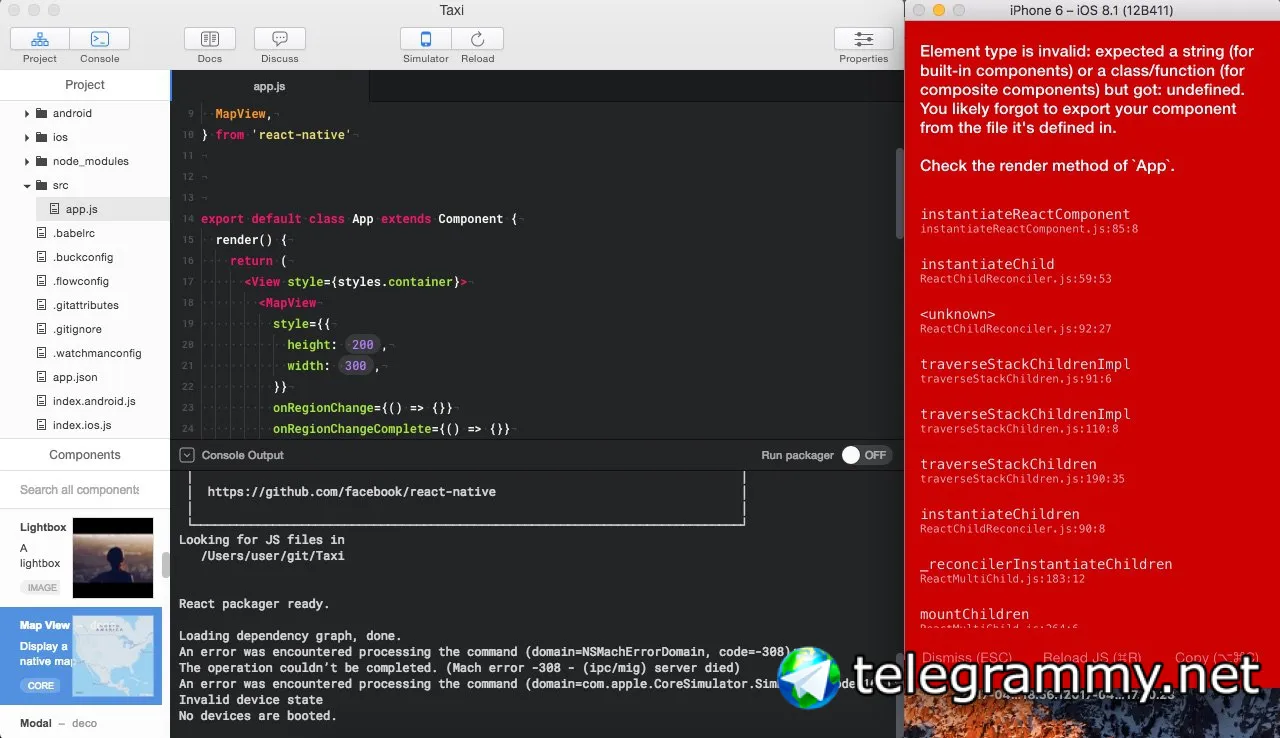Toggle the Run packager switch
The width and height of the screenshot is (1280, 738).
(x=866, y=455)
